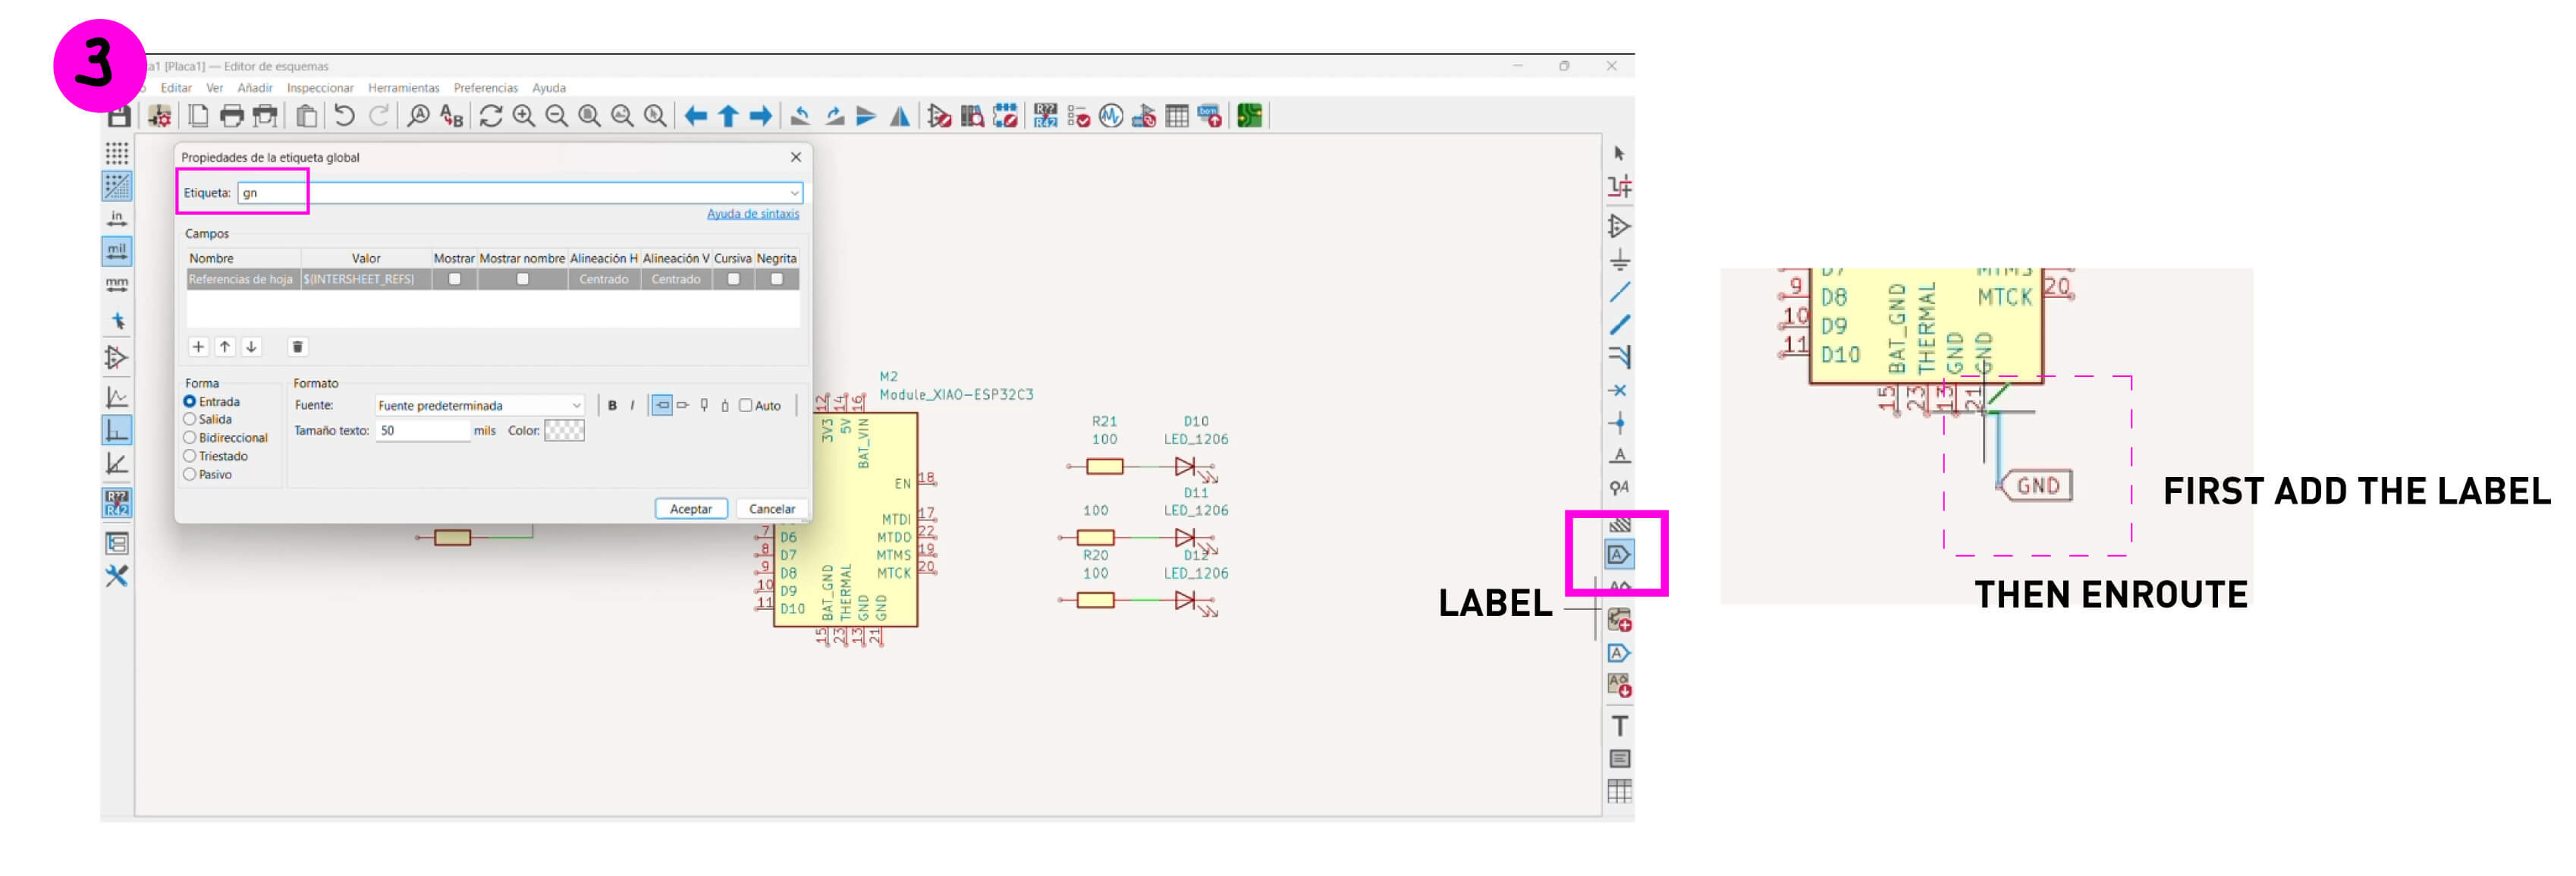This screenshot has height=876, width=2576.
Task: Refresh the schematic view
Action: pyautogui.click(x=490, y=116)
